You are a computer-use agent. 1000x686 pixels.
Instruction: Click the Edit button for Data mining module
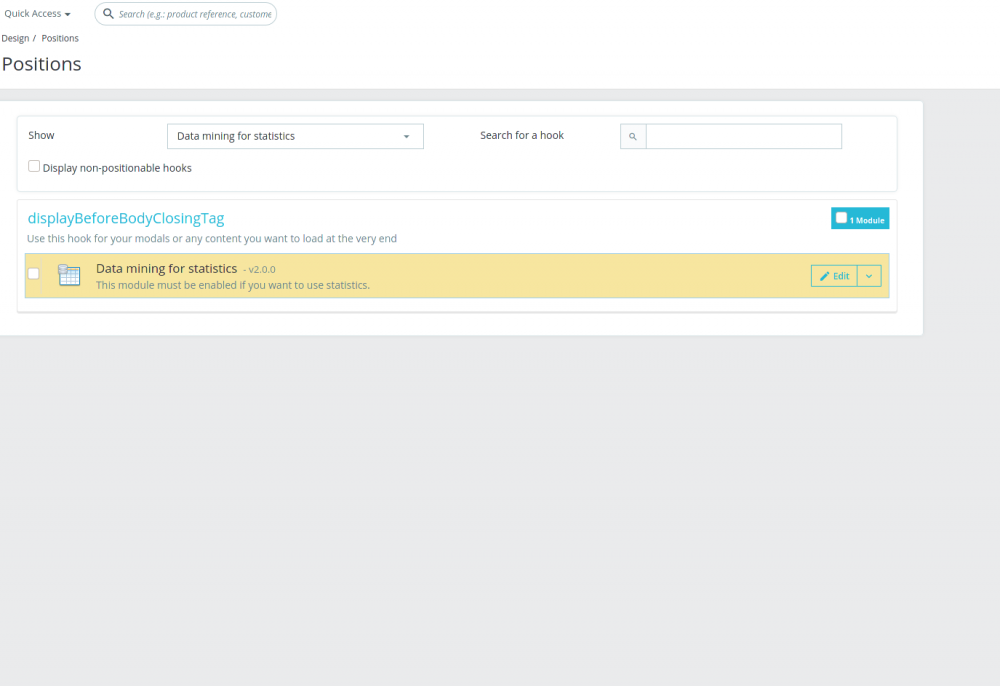[x=834, y=275]
